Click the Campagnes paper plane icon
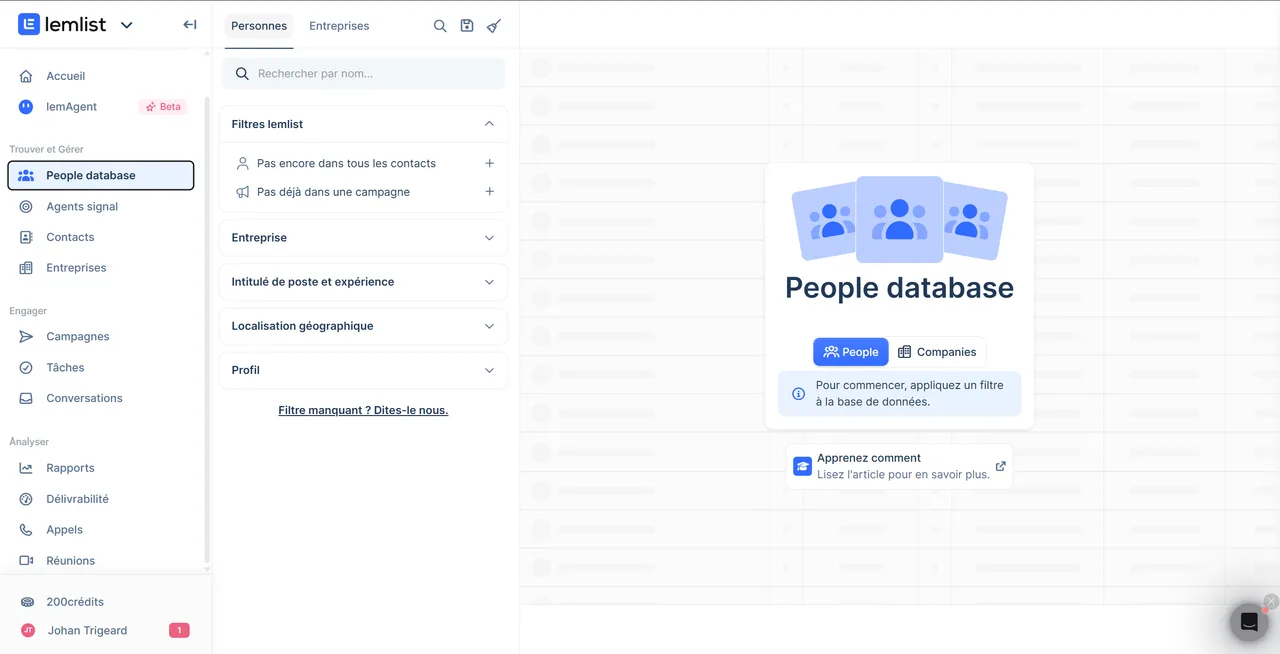The width and height of the screenshot is (1280, 654). click(26, 337)
